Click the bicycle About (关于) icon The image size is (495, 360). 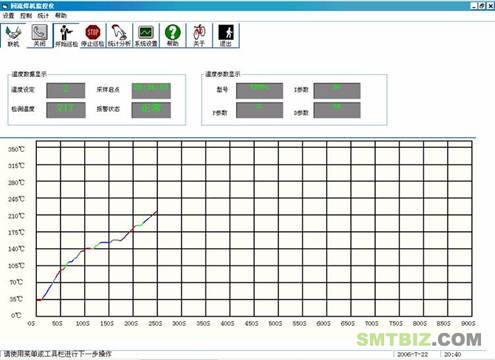point(199,35)
